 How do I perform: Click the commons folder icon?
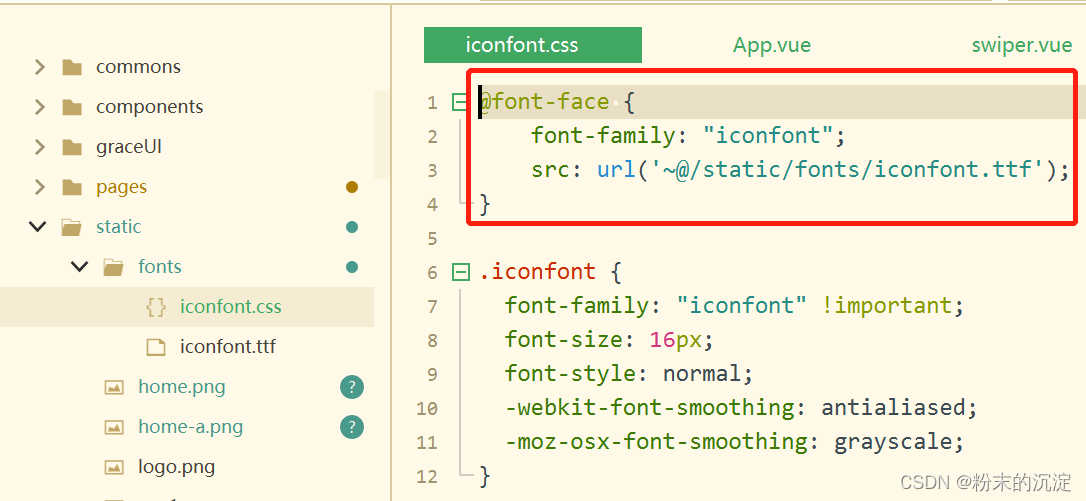point(71,67)
